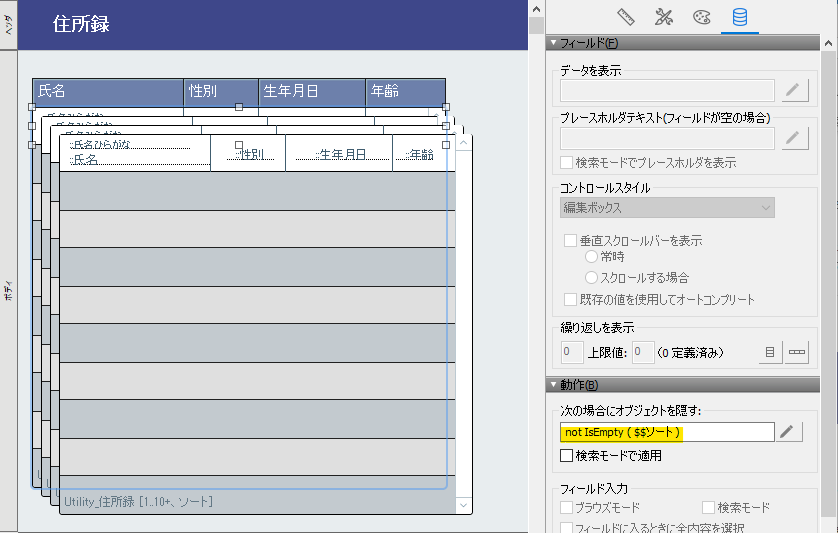
Task: Select the ::氏名ひらがな field on front portal
Action: (130, 144)
